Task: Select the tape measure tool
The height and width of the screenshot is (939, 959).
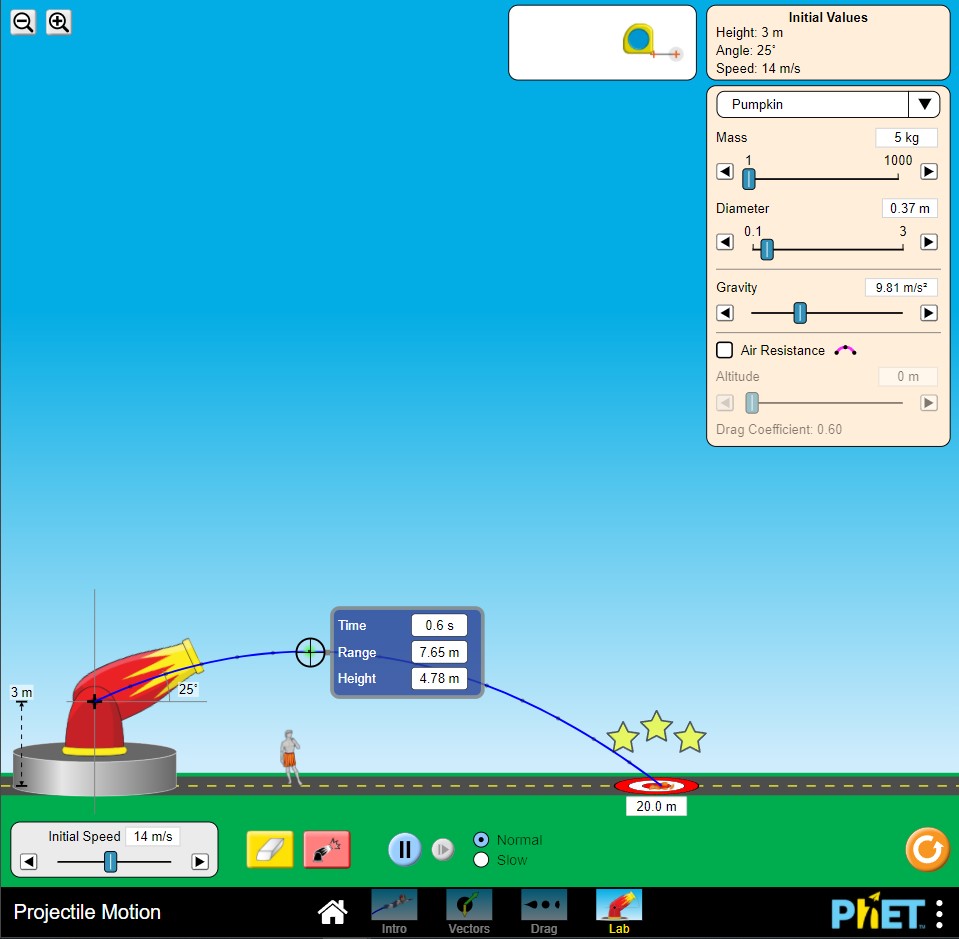Action: (639, 41)
